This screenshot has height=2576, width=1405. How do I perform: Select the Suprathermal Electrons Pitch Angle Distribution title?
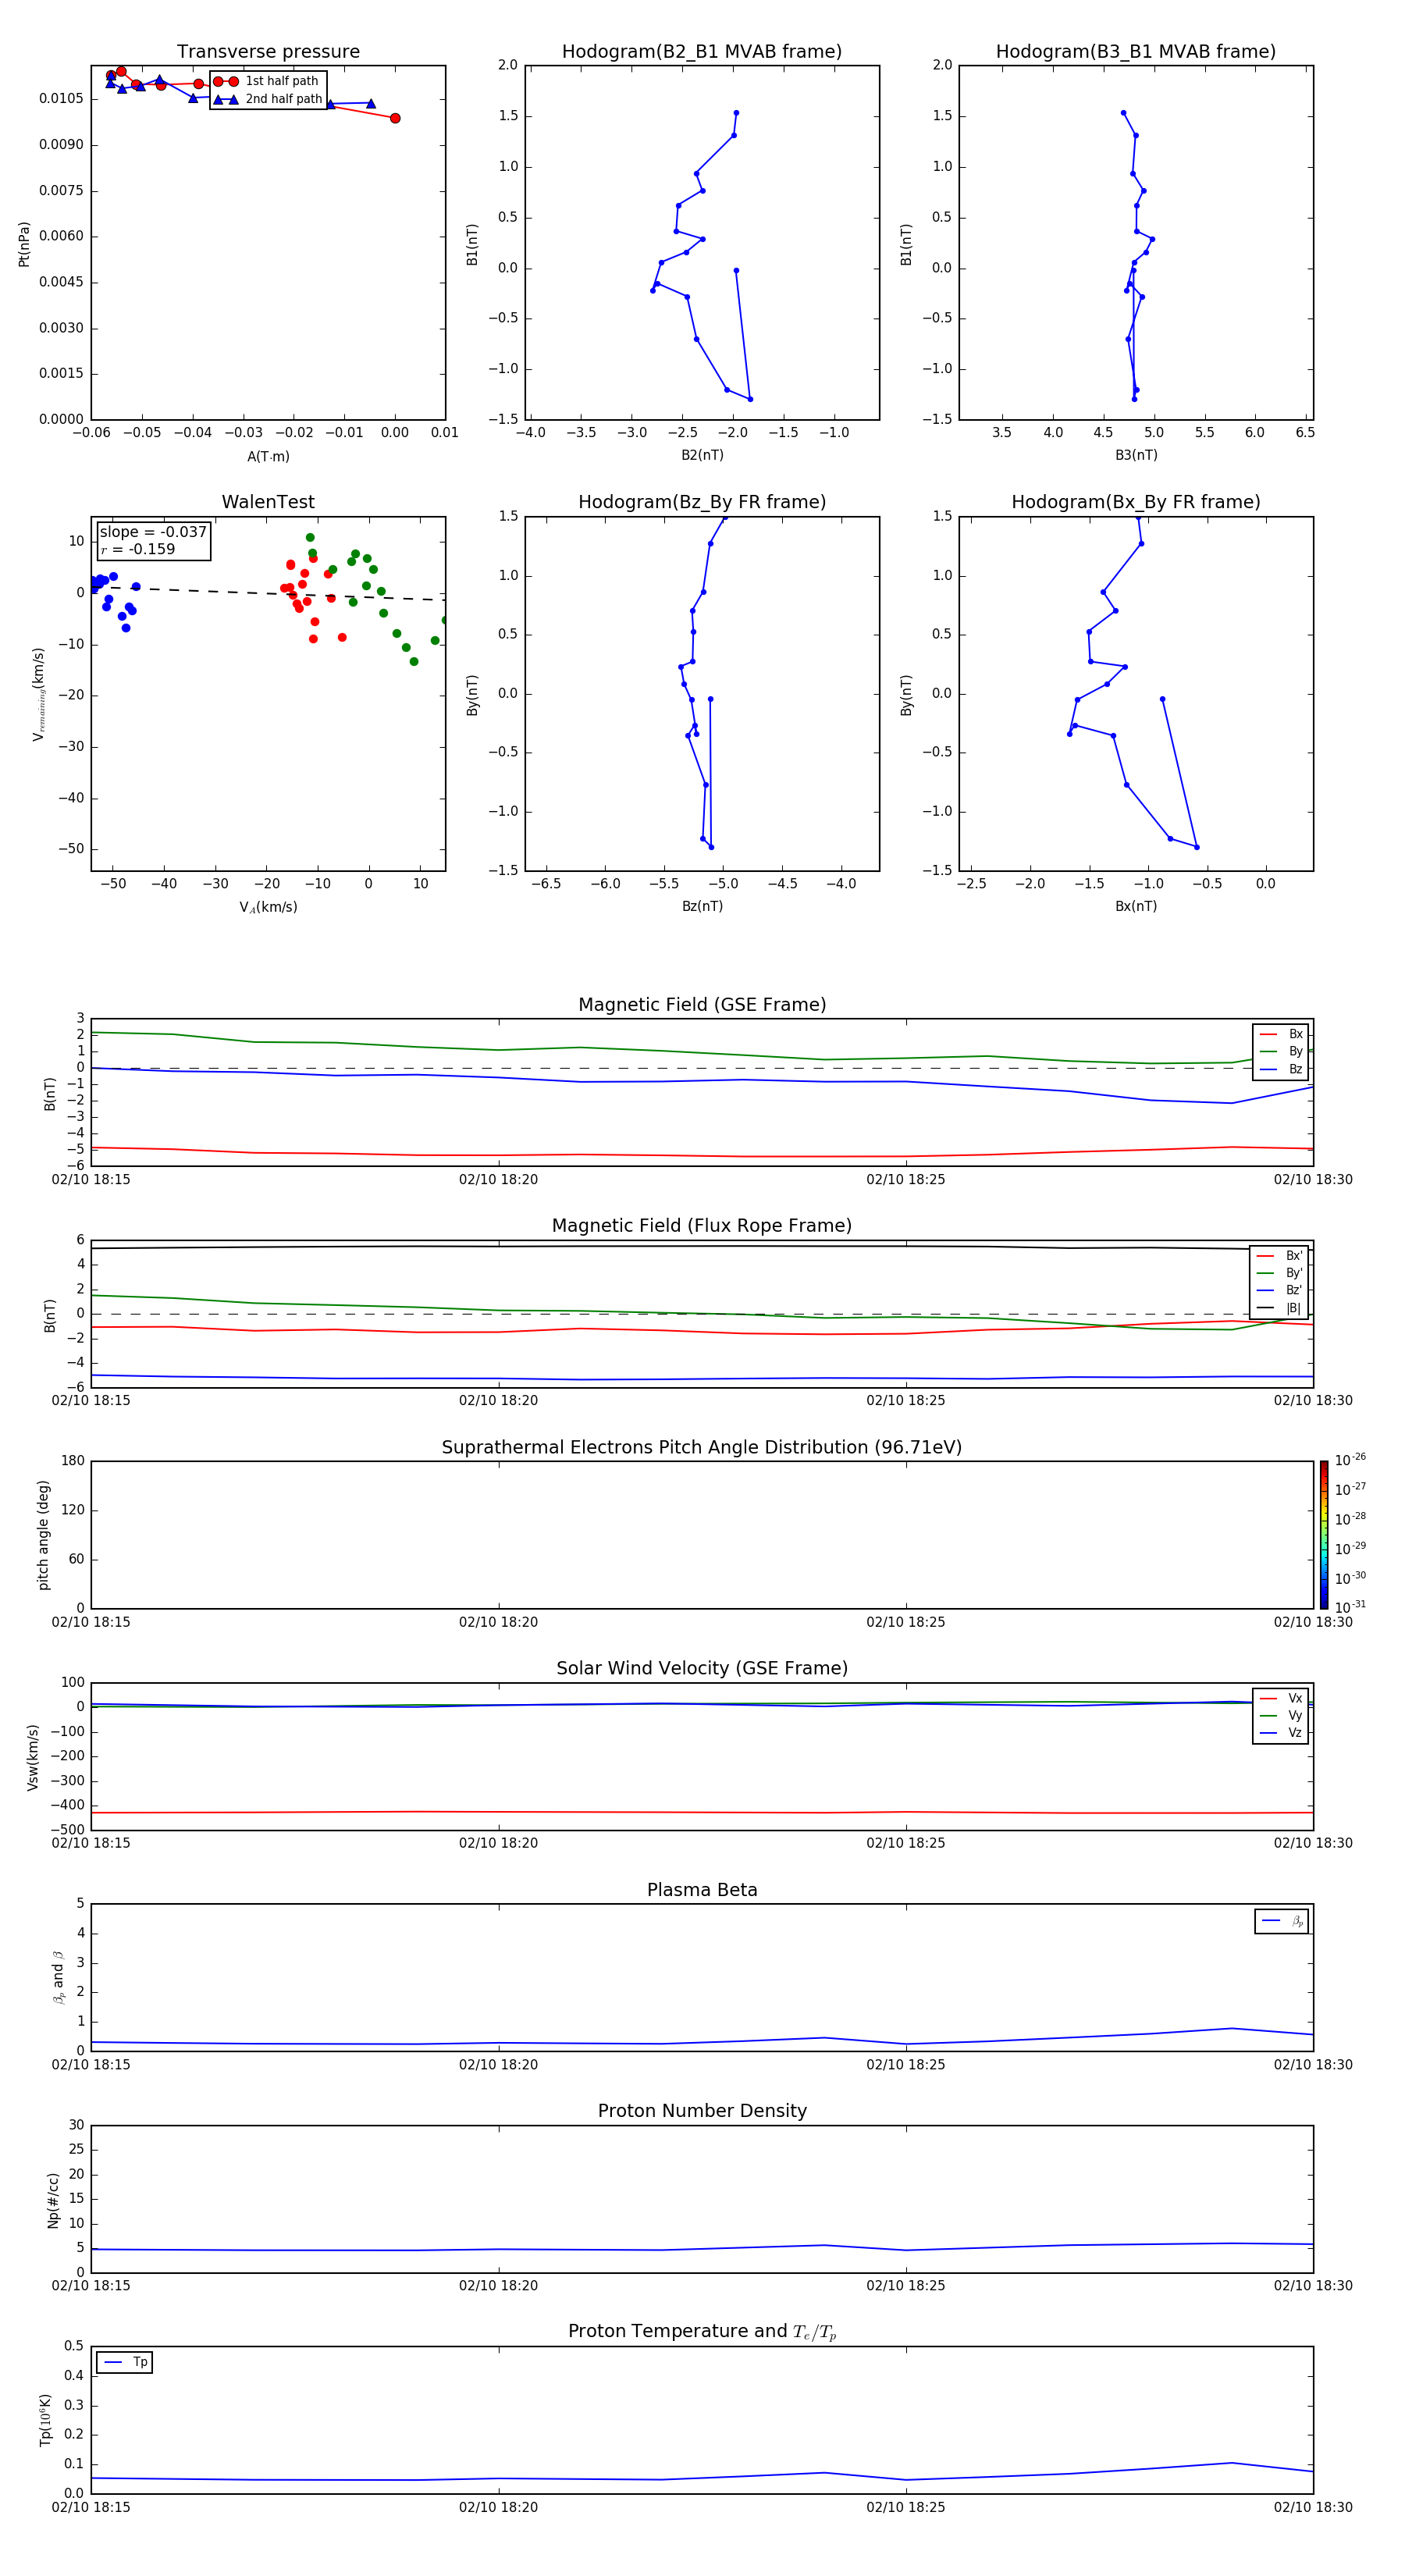(x=702, y=1448)
